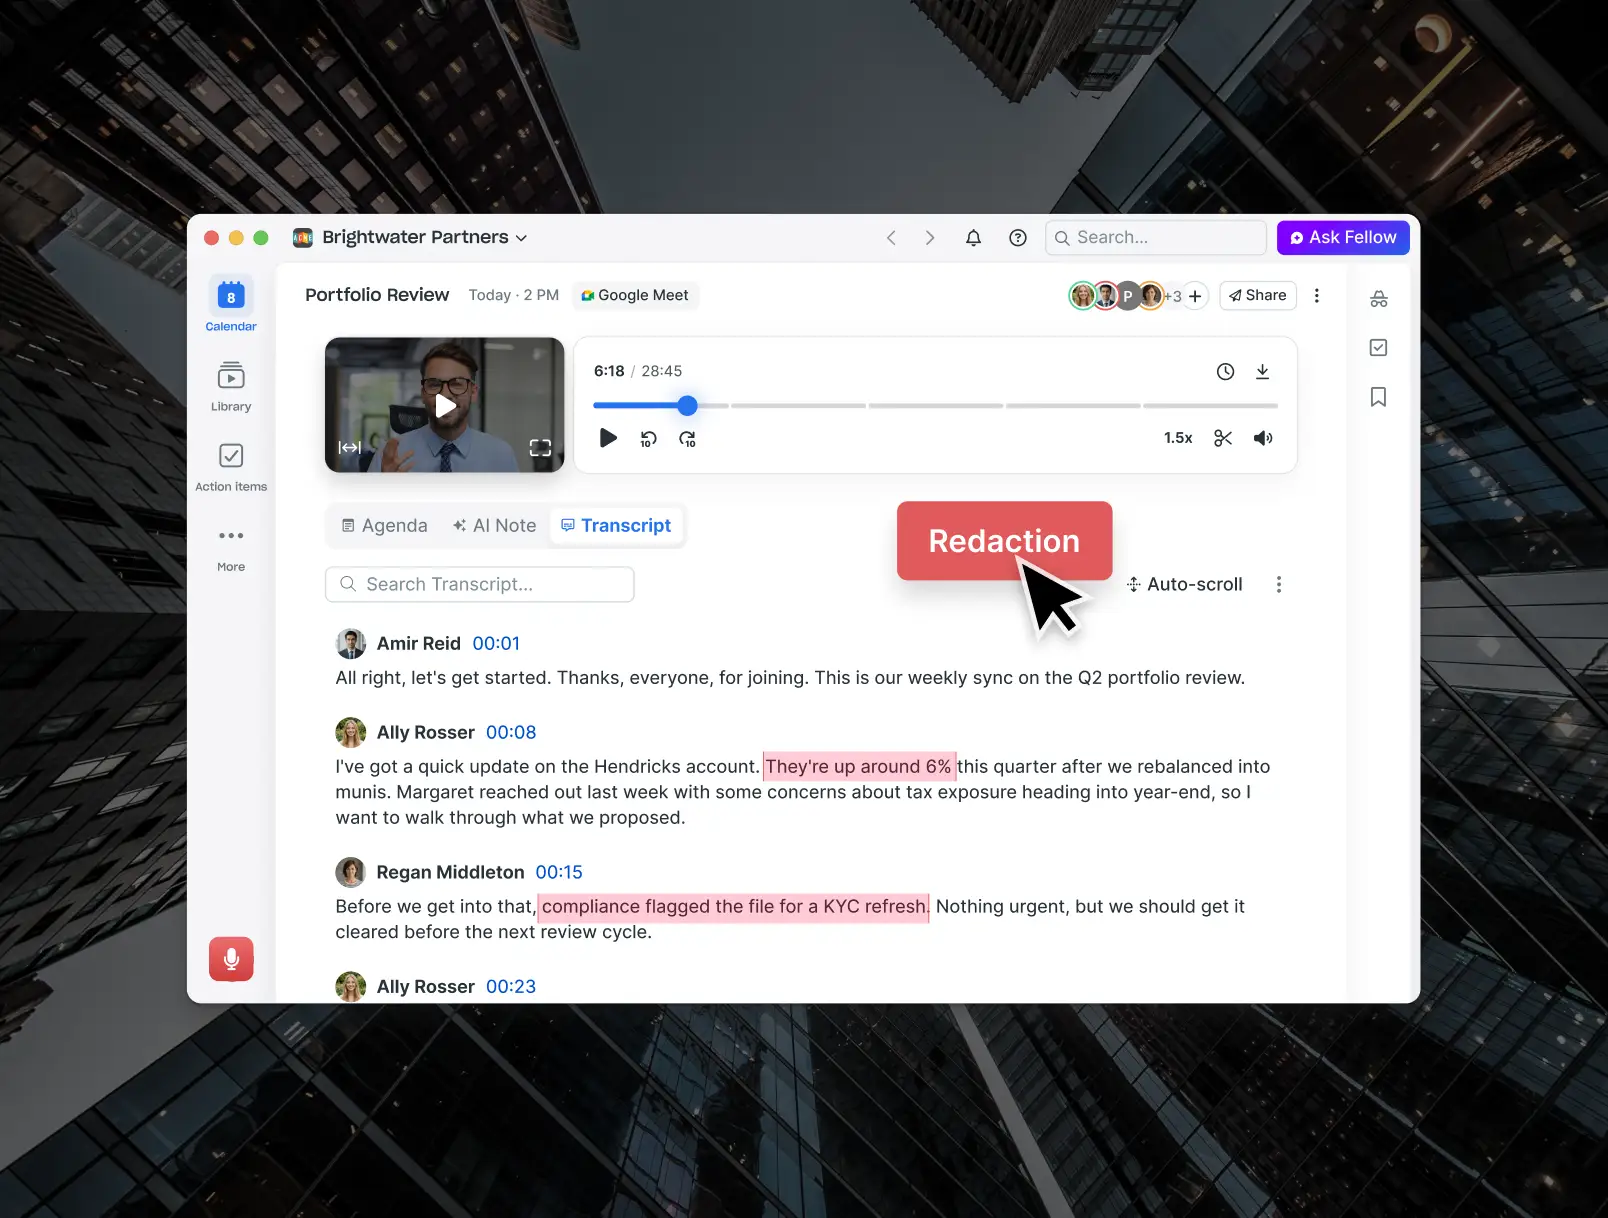The image size is (1608, 1218).
Task: Expand video width with the arrows icon
Action: pos(350,448)
